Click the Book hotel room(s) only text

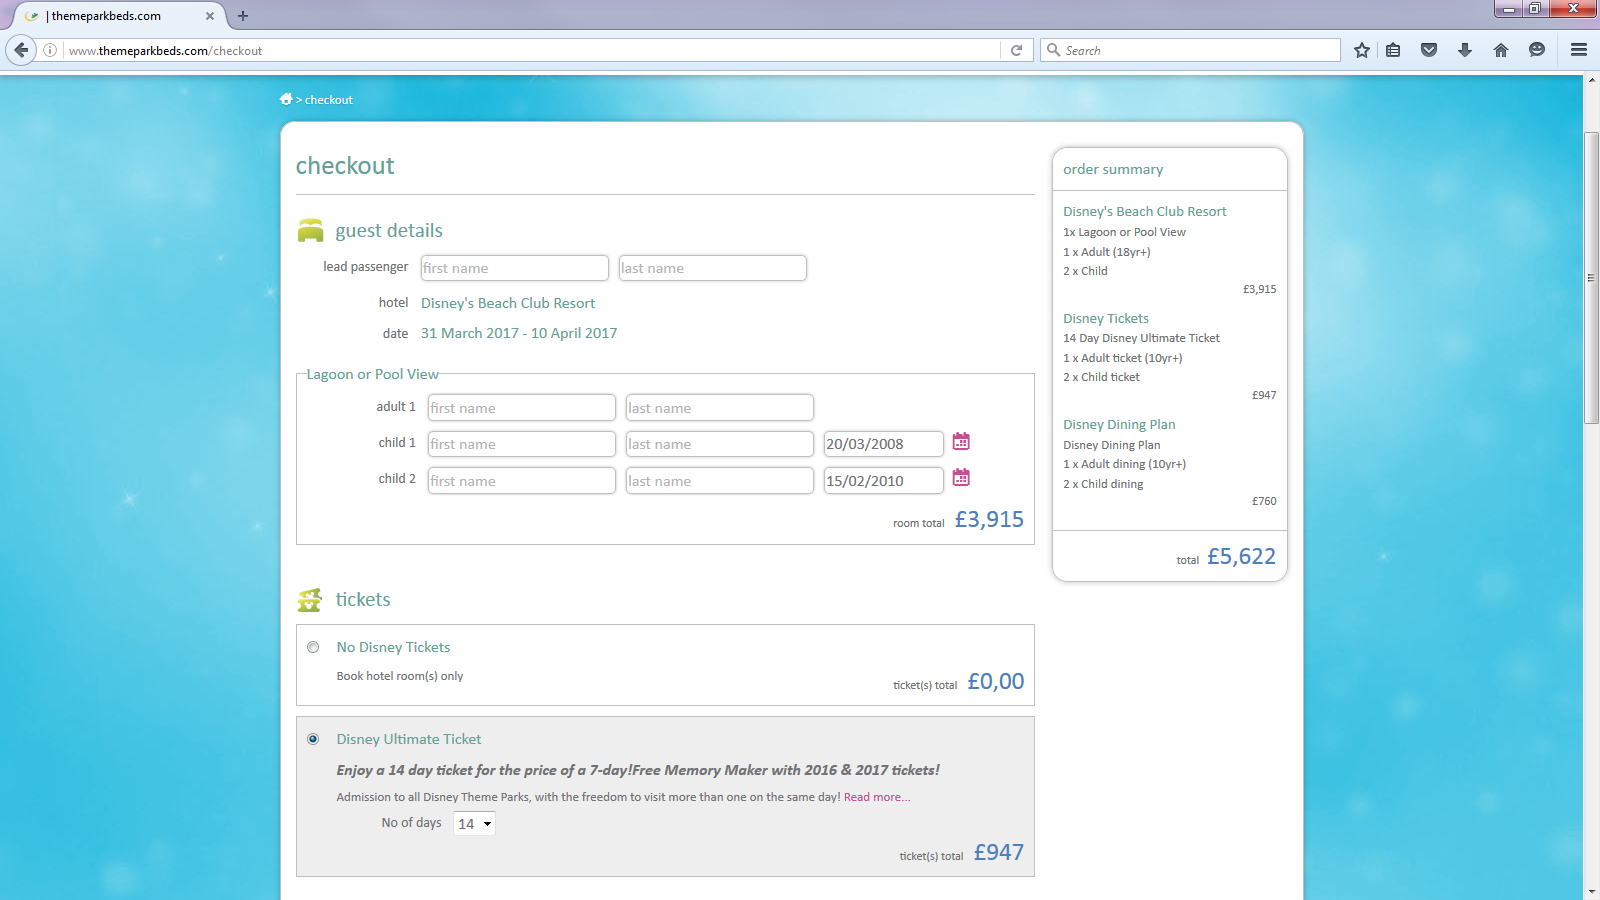400,676
